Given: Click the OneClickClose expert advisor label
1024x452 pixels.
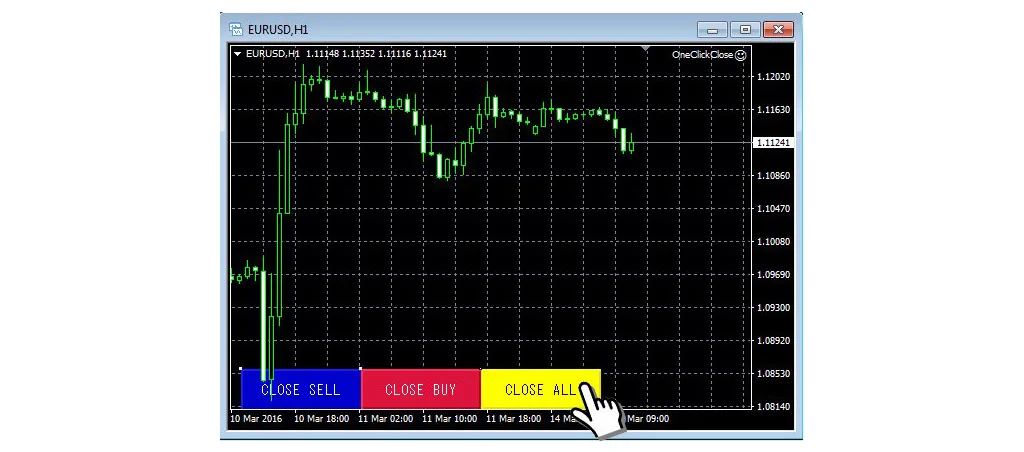Looking at the screenshot, I should coord(703,55).
